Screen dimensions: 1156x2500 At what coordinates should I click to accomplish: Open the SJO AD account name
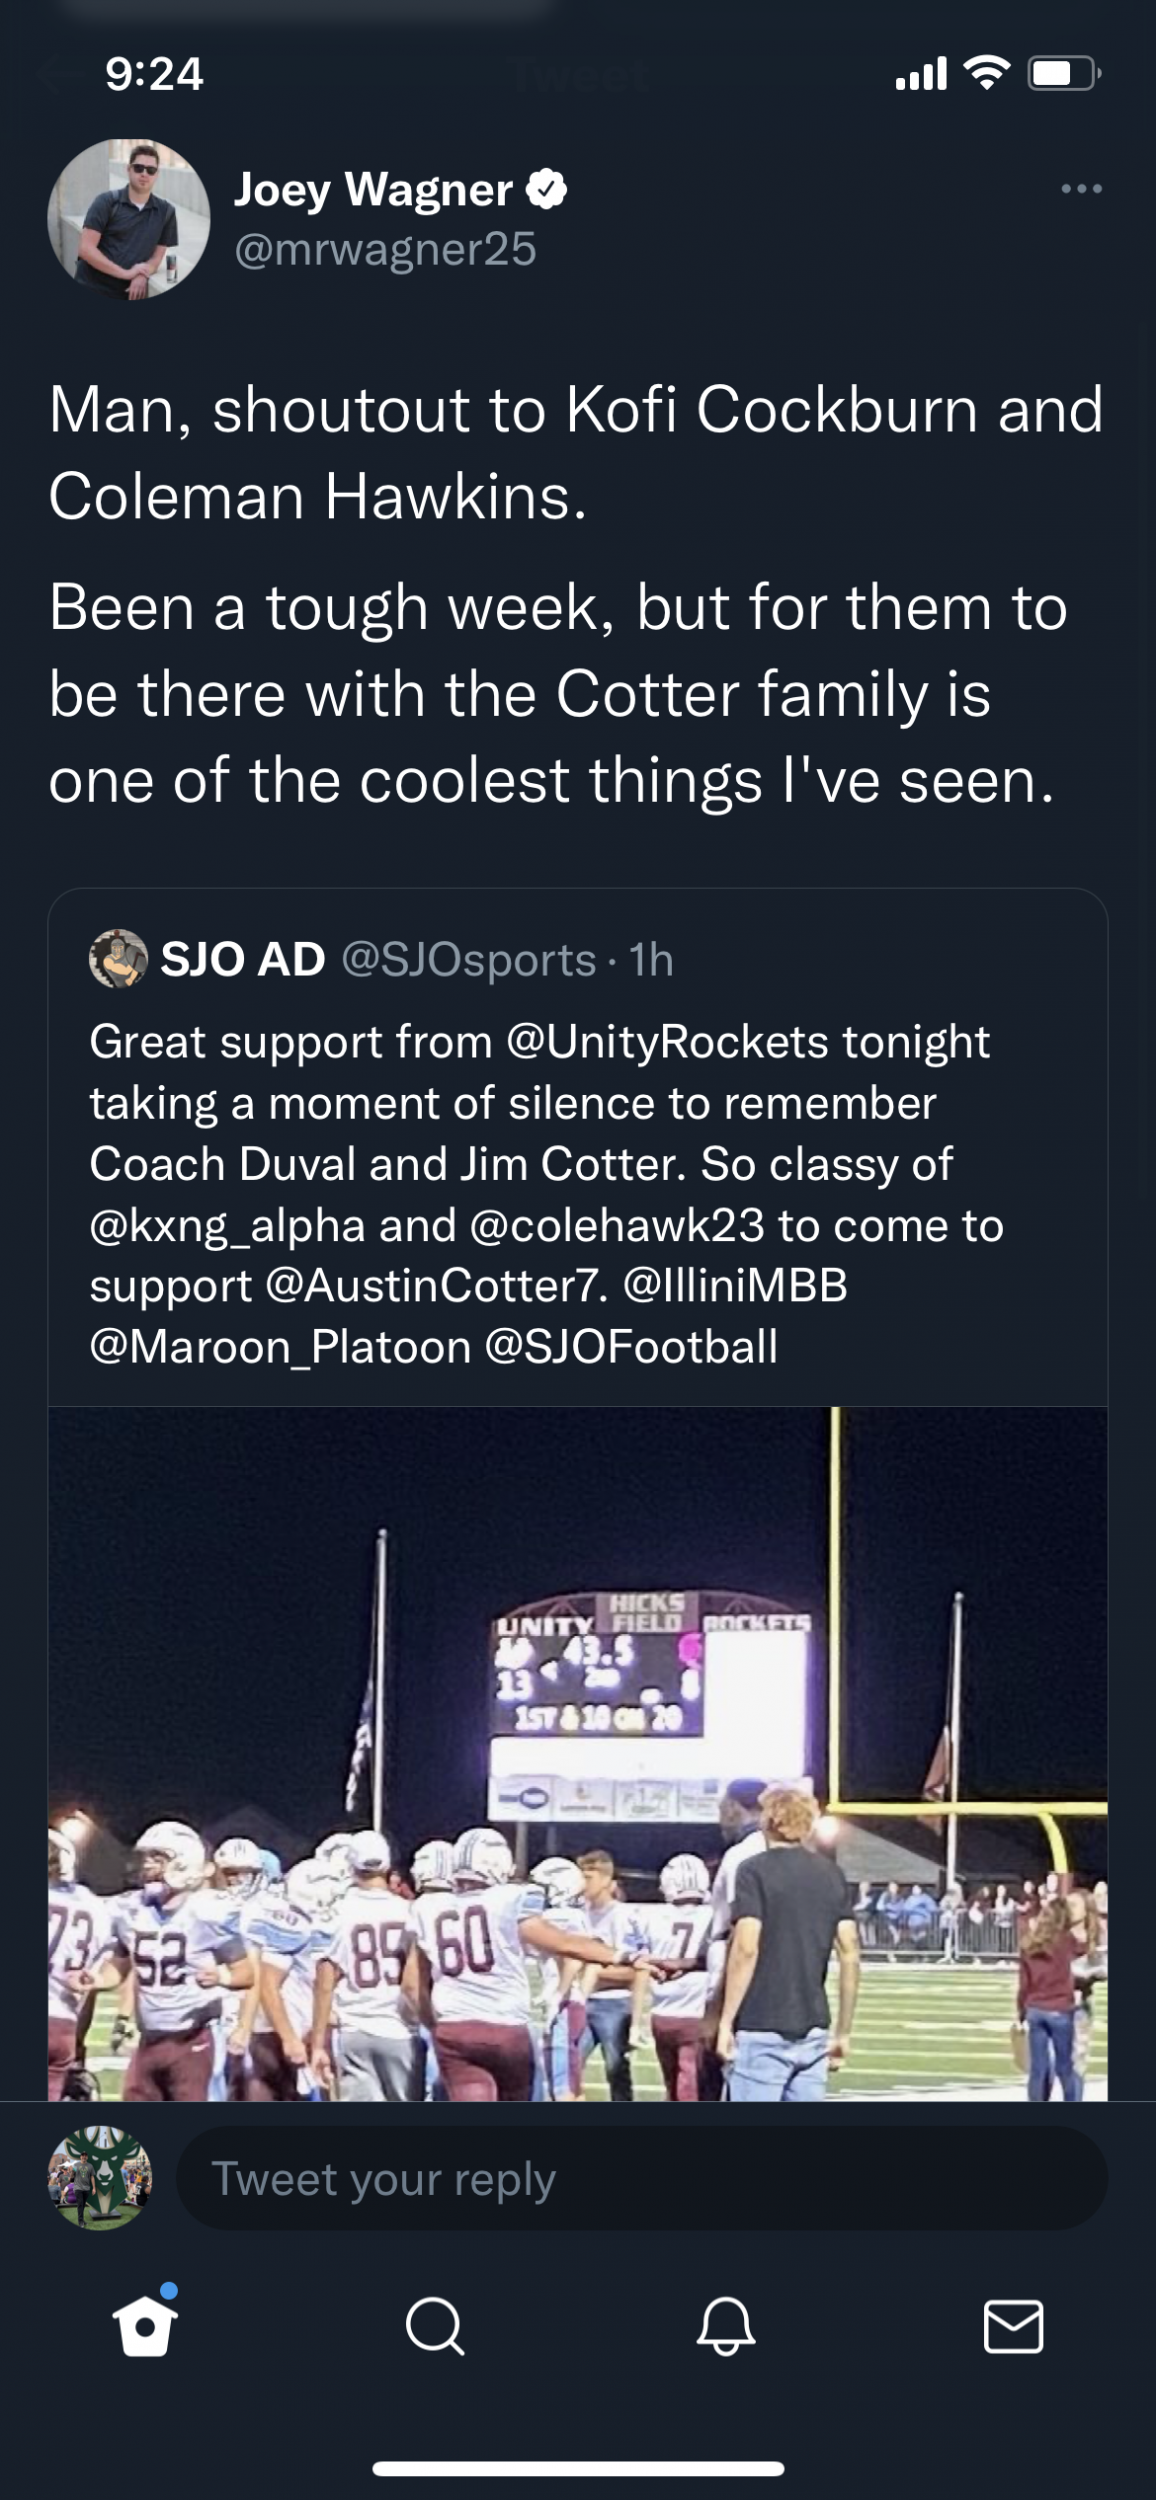click(243, 959)
